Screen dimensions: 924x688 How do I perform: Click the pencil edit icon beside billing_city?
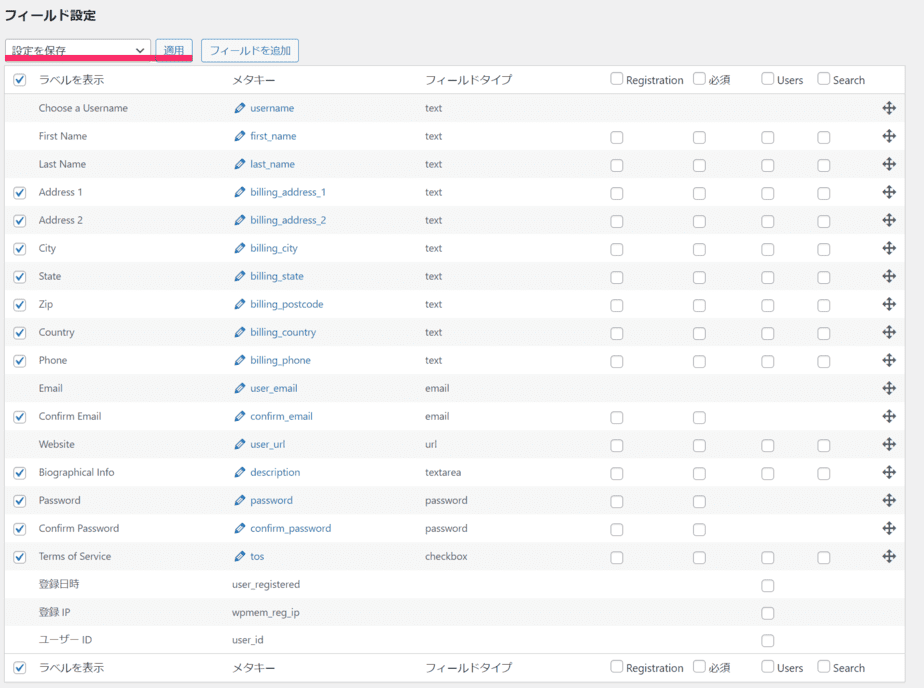240,248
